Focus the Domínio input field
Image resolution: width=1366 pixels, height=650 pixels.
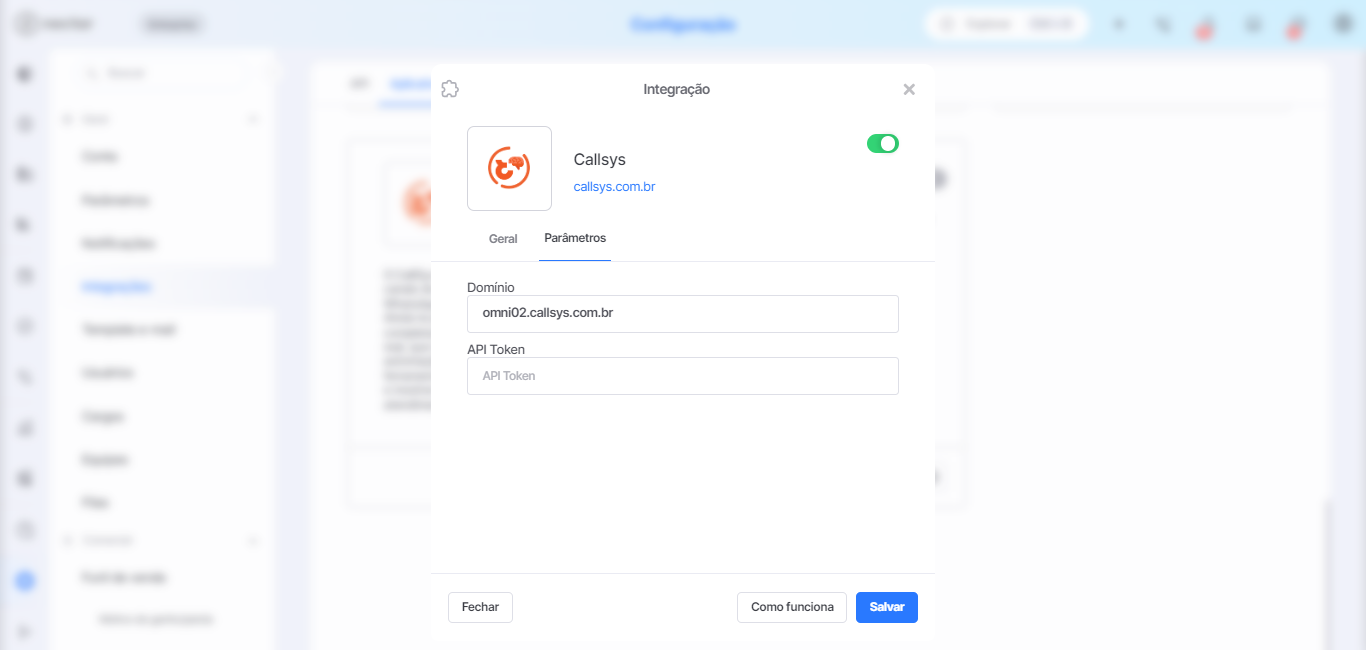click(x=683, y=313)
